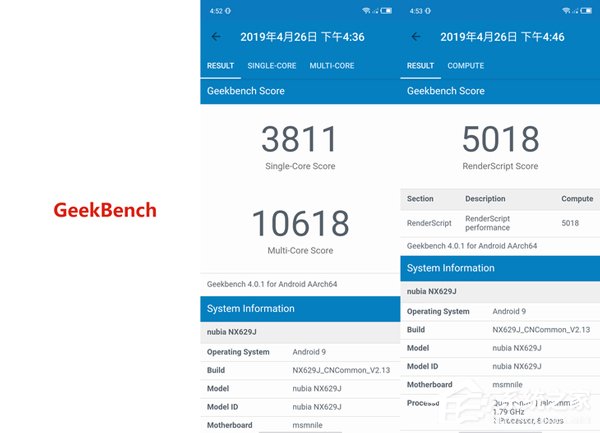Select Android 9 value in right screen
This screenshot has height=433, width=600.
(509, 311)
